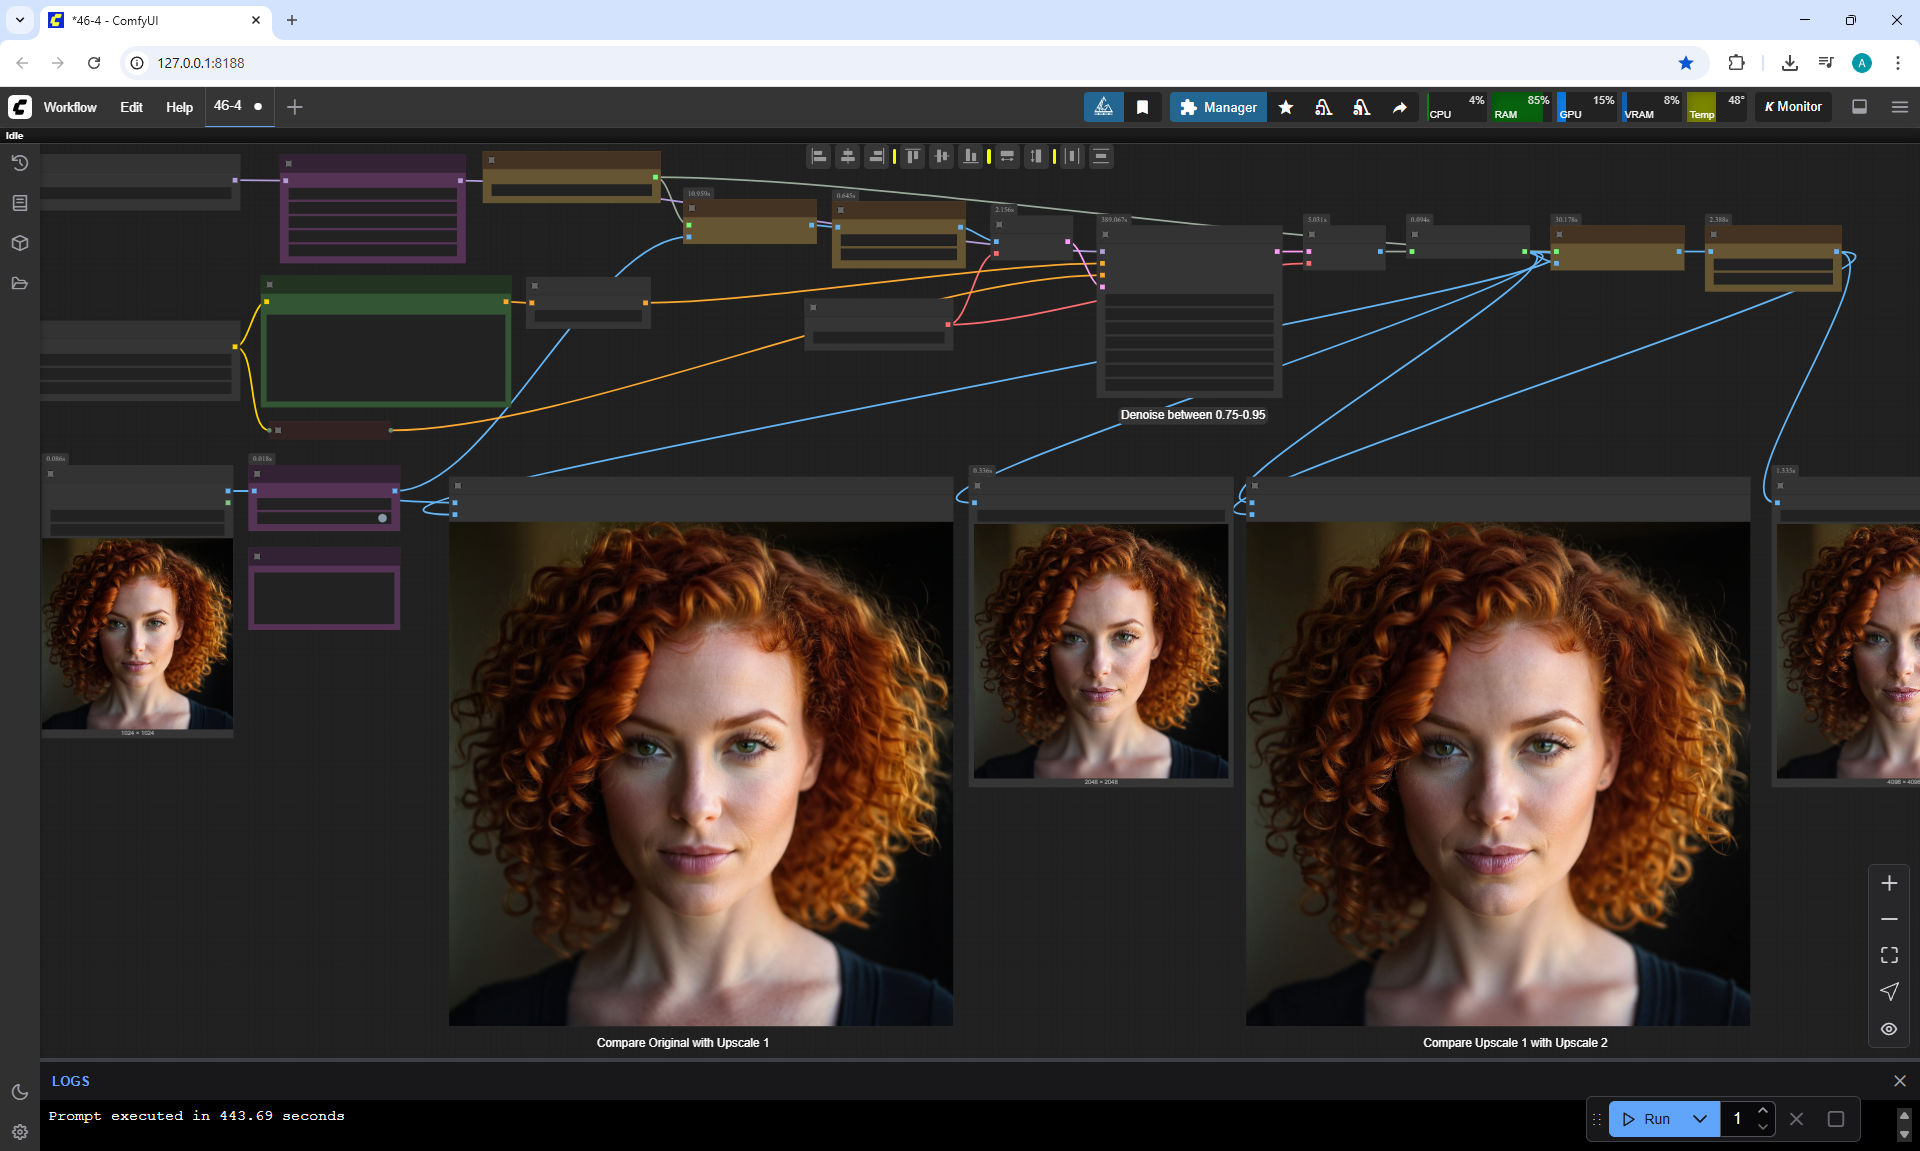Open the Model Library cube icon
Screen dimensions: 1920x1151
point(19,243)
